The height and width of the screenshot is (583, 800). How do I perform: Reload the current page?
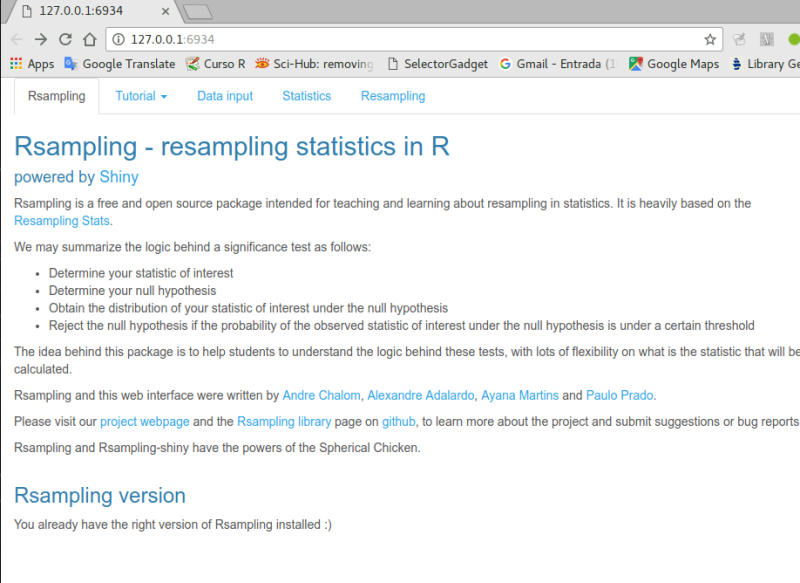pos(66,40)
